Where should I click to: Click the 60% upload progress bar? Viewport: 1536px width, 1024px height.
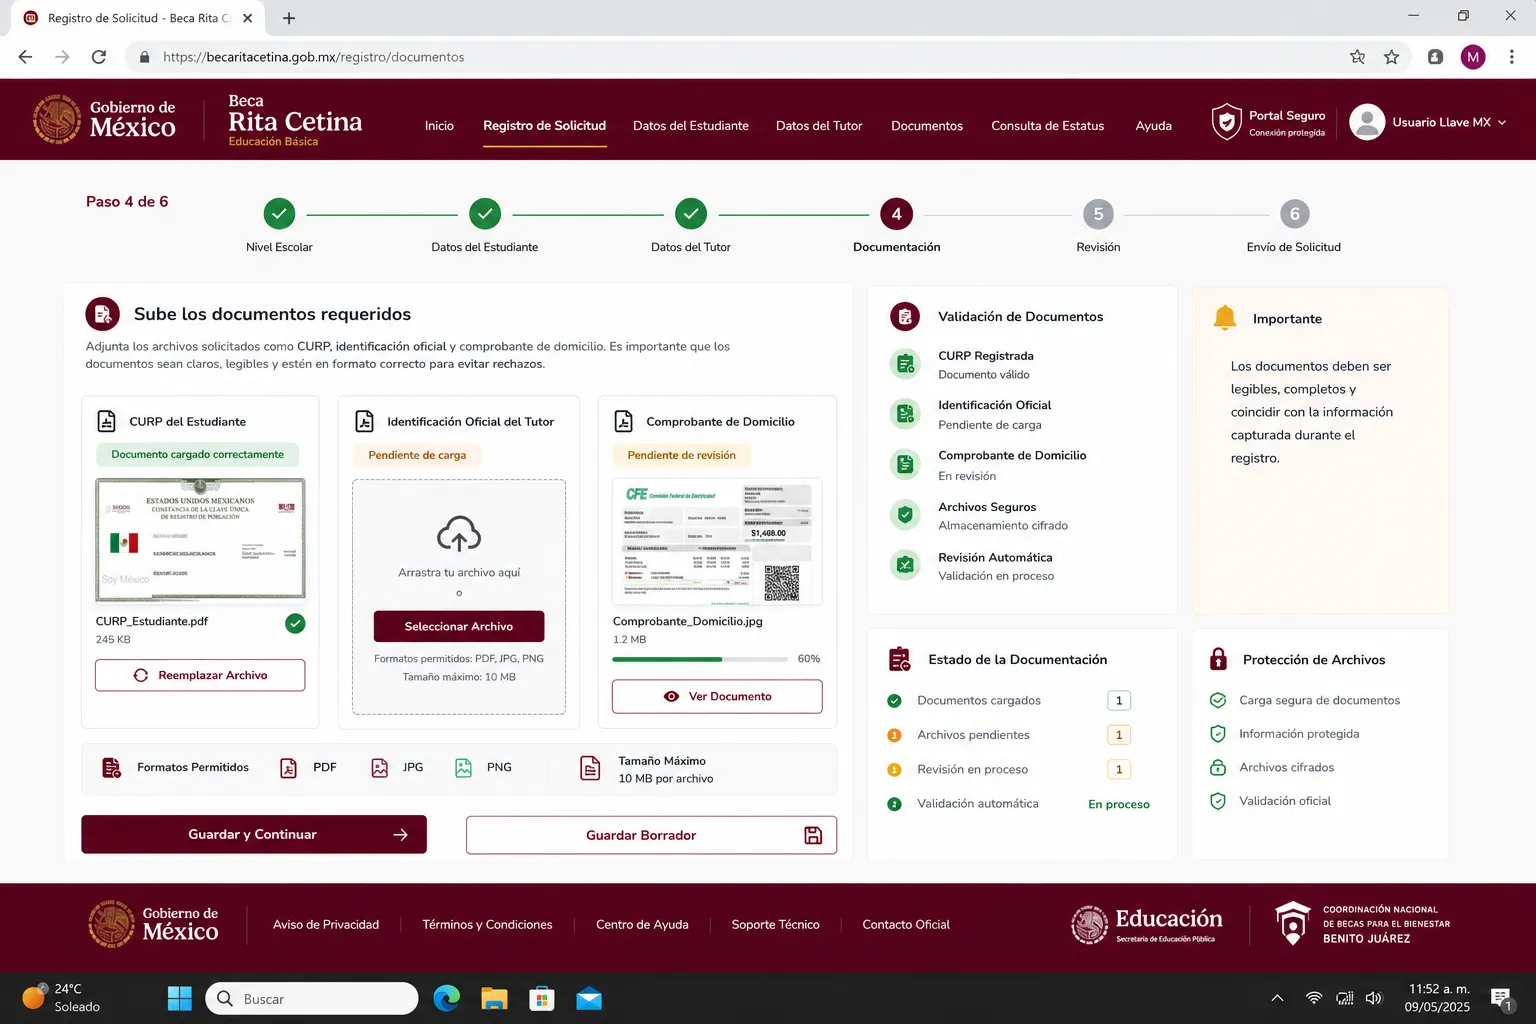700,659
